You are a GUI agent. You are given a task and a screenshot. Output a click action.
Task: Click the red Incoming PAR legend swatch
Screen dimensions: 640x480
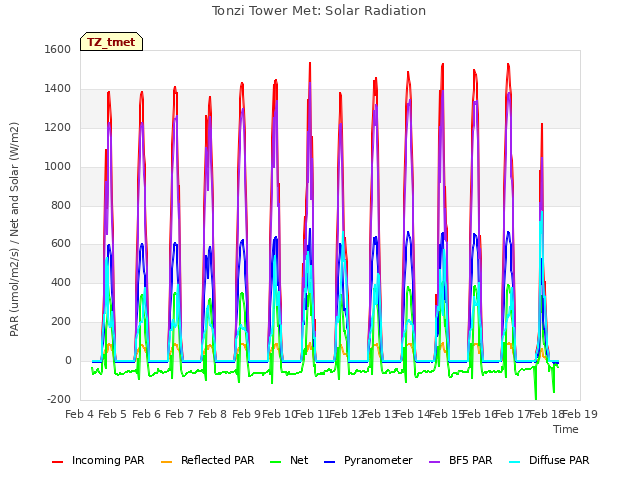click(58, 461)
